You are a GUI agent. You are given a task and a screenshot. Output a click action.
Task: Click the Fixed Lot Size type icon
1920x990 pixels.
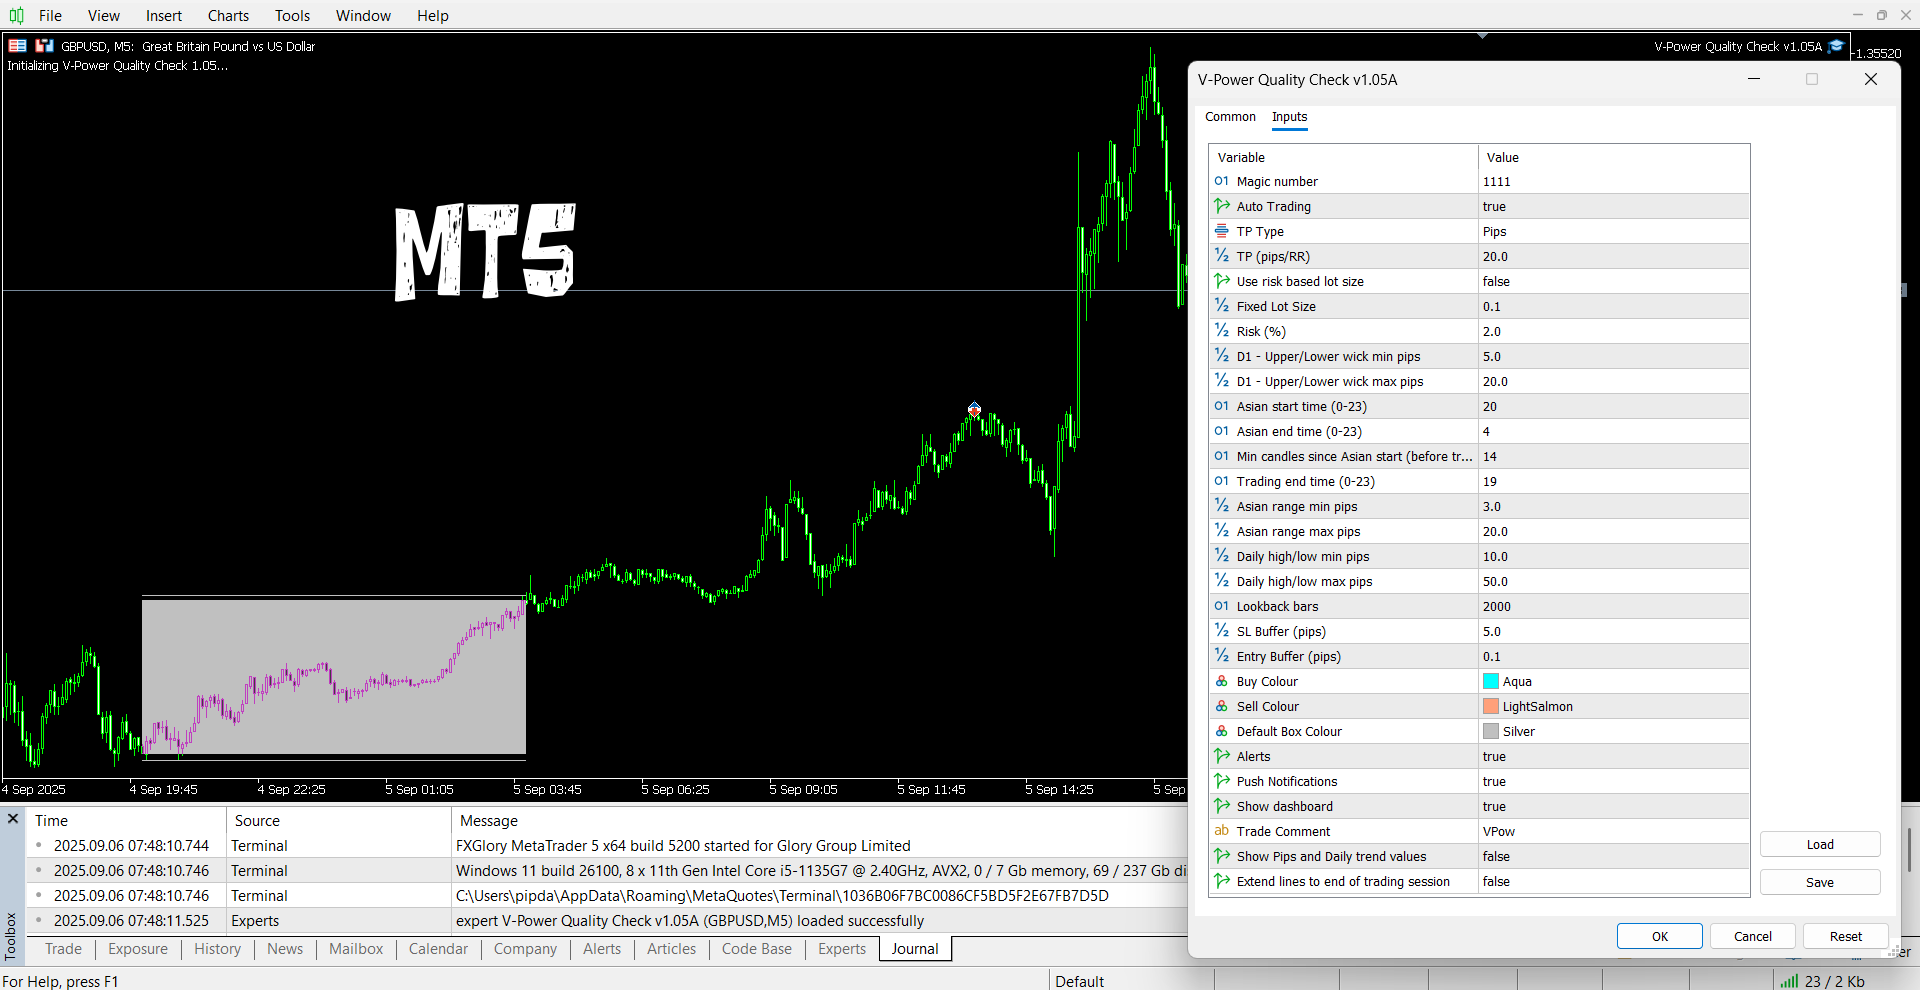coord(1222,306)
